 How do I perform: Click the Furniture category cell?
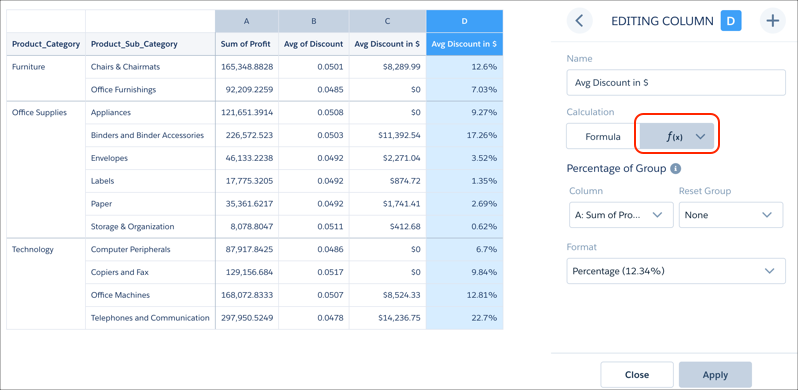coord(46,78)
